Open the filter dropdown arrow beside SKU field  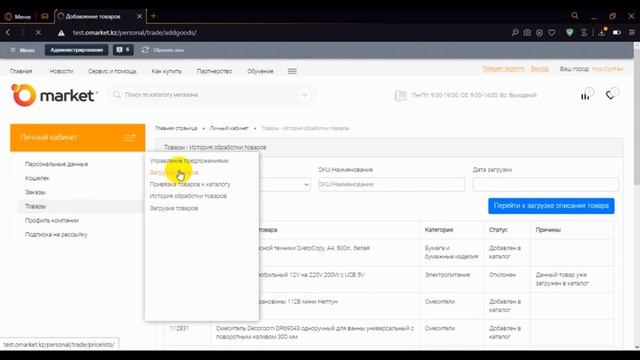(306, 184)
